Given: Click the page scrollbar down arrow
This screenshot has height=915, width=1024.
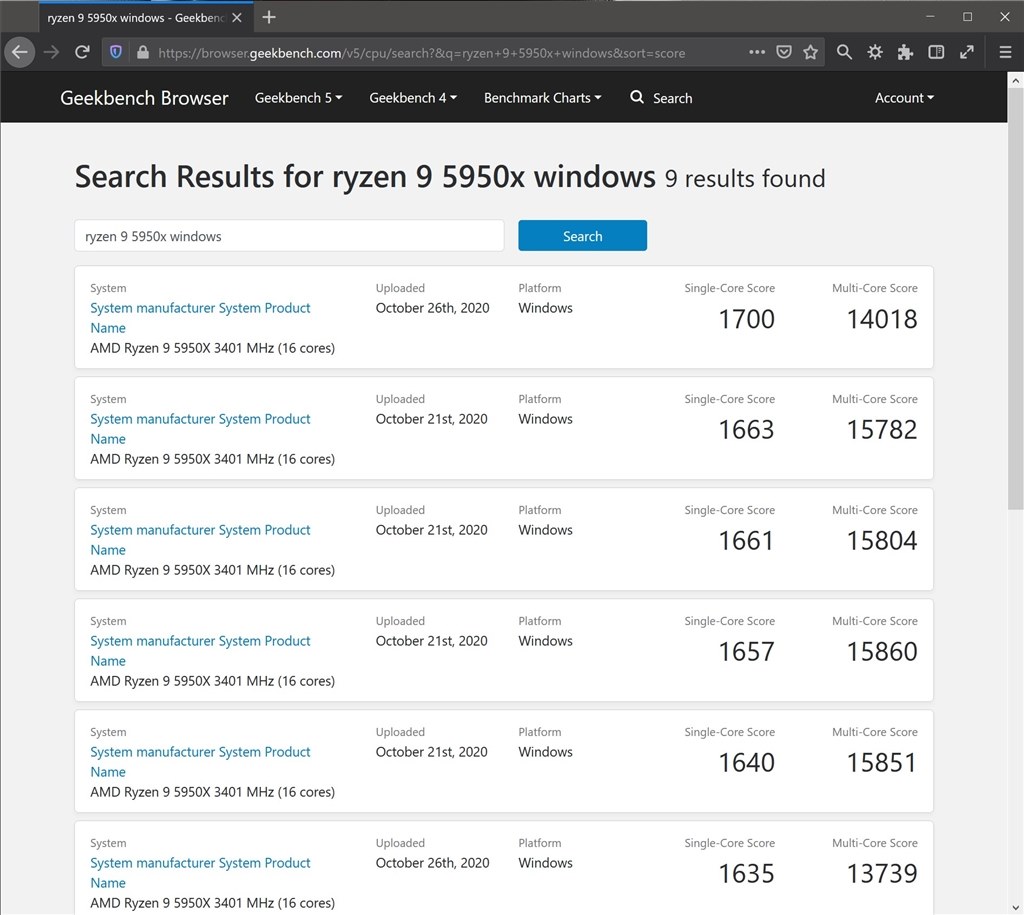Looking at the screenshot, I should 1015,907.
